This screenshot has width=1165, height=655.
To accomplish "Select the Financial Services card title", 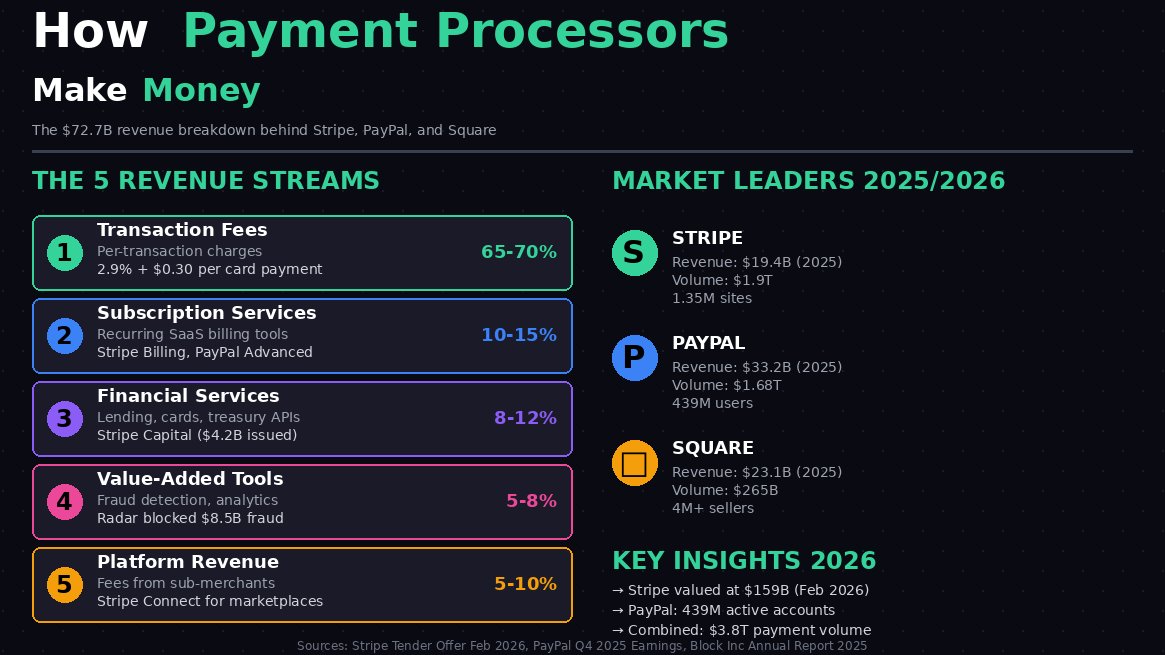I will [x=188, y=396].
